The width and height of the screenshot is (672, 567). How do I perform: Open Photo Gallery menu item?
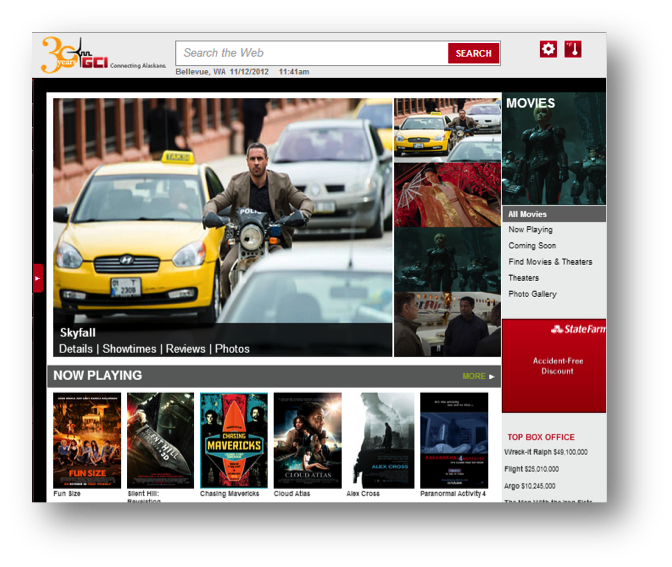pos(533,294)
